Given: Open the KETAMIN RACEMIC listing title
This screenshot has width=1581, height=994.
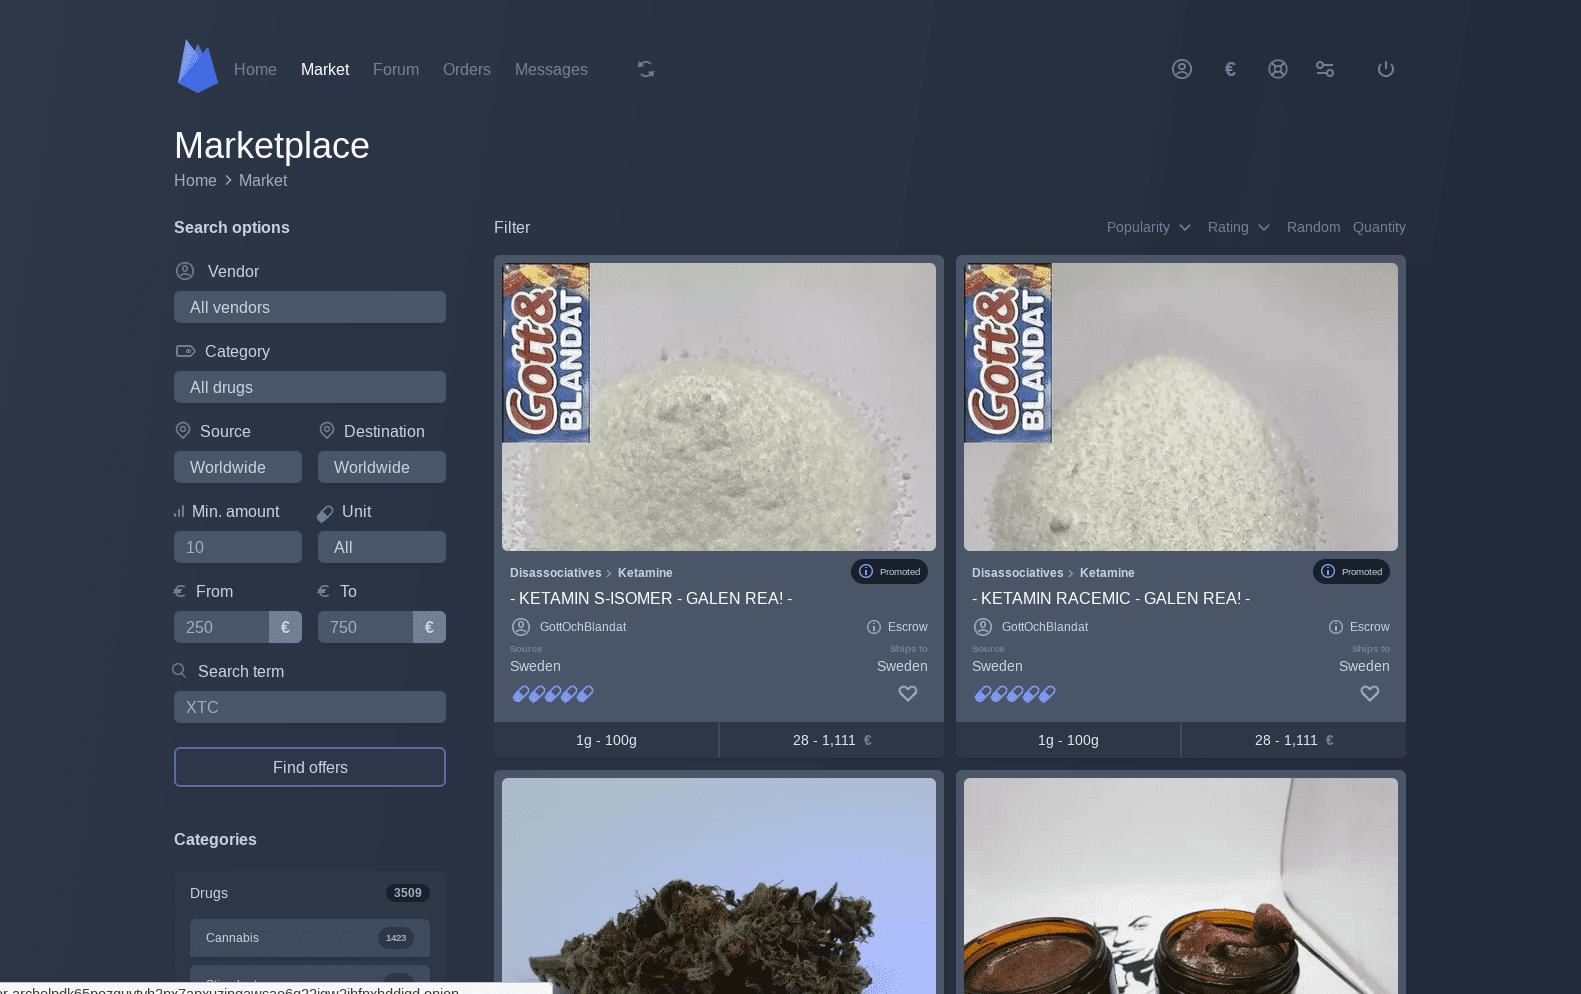Looking at the screenshot, I should [1111, 598].
